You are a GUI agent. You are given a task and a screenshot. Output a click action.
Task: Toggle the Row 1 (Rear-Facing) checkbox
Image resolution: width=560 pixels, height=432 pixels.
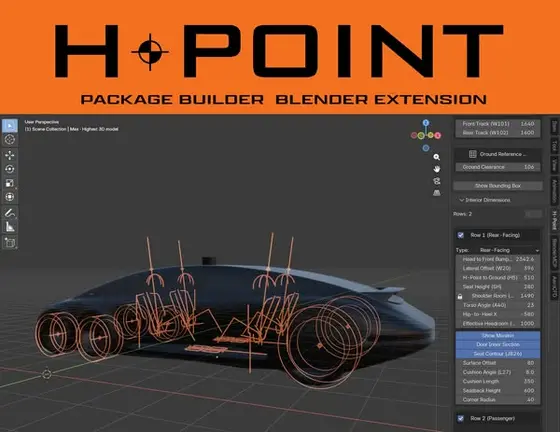pos(461,235)
